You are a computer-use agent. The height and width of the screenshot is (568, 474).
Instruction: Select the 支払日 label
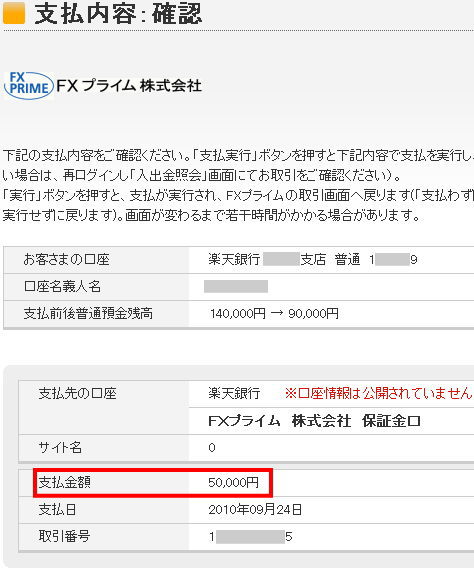point(57,510)
